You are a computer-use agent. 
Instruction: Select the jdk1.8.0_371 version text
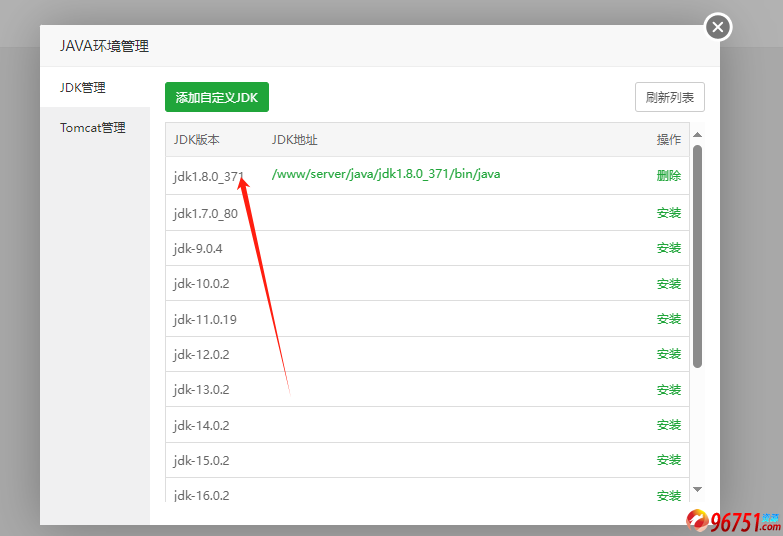click(x=209, y=177)
